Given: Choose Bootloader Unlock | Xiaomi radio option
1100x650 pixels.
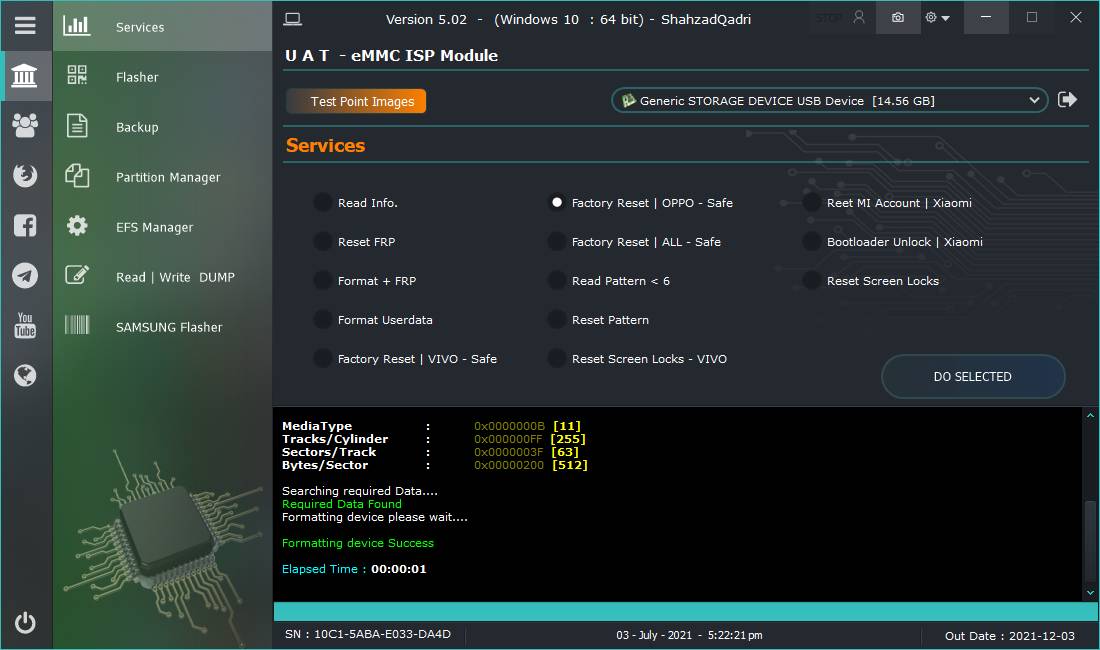Looking at the screenshot, I should tap(812, 242).
